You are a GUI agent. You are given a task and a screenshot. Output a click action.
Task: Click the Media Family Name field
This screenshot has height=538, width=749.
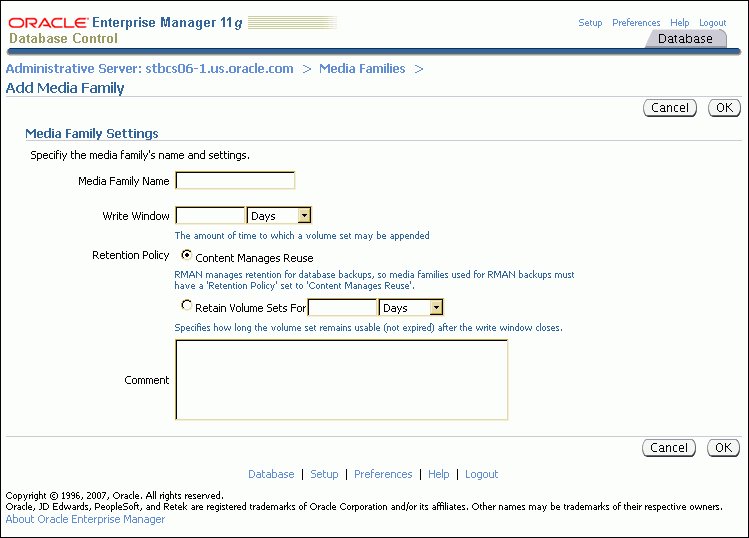tap(235, 181)
